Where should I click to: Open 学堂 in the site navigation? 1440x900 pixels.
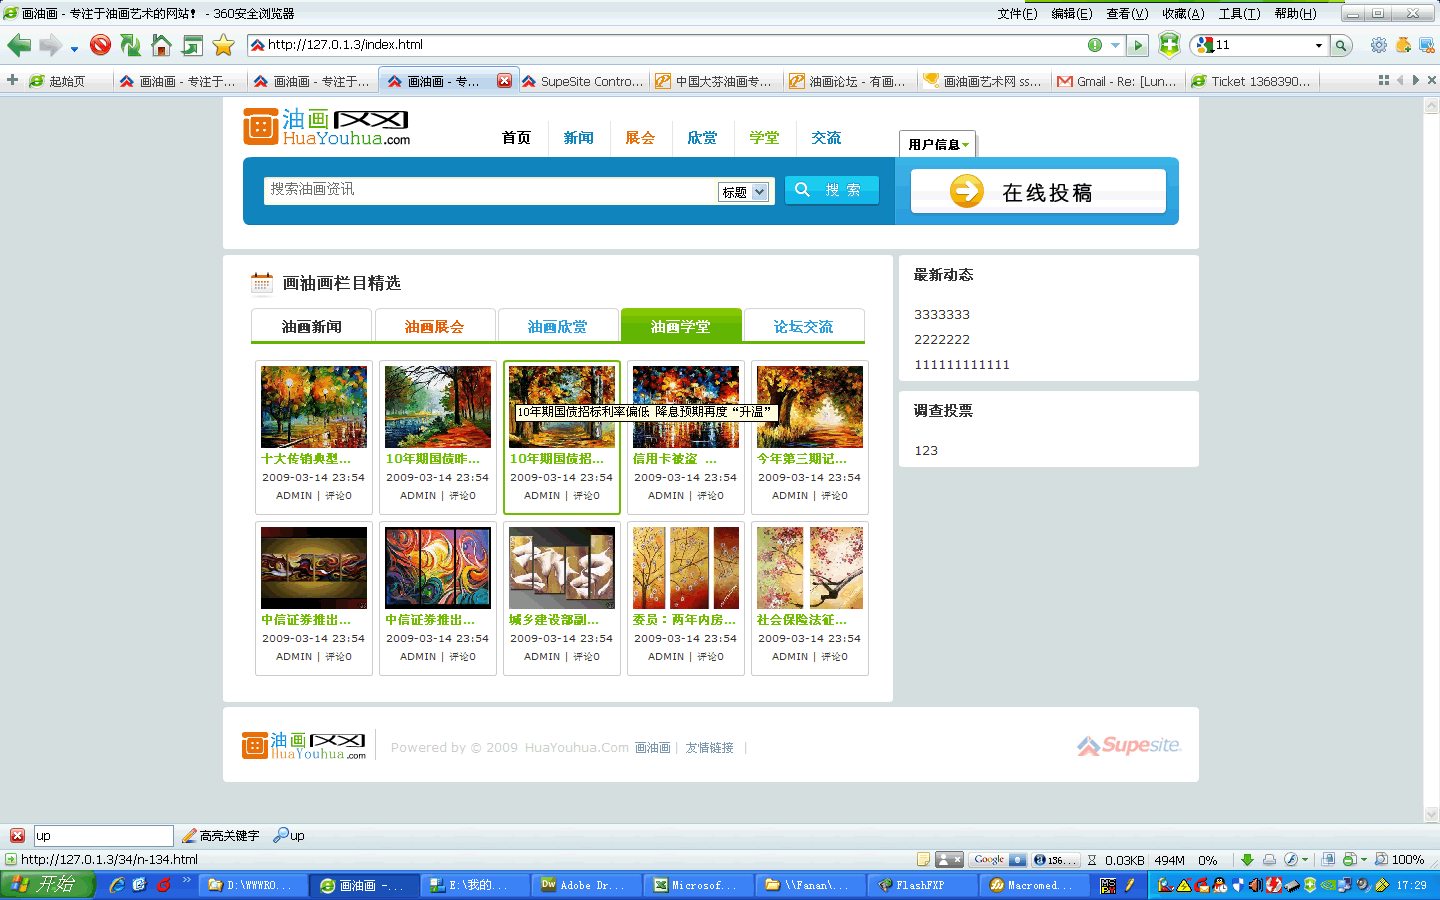pos(764,138)
